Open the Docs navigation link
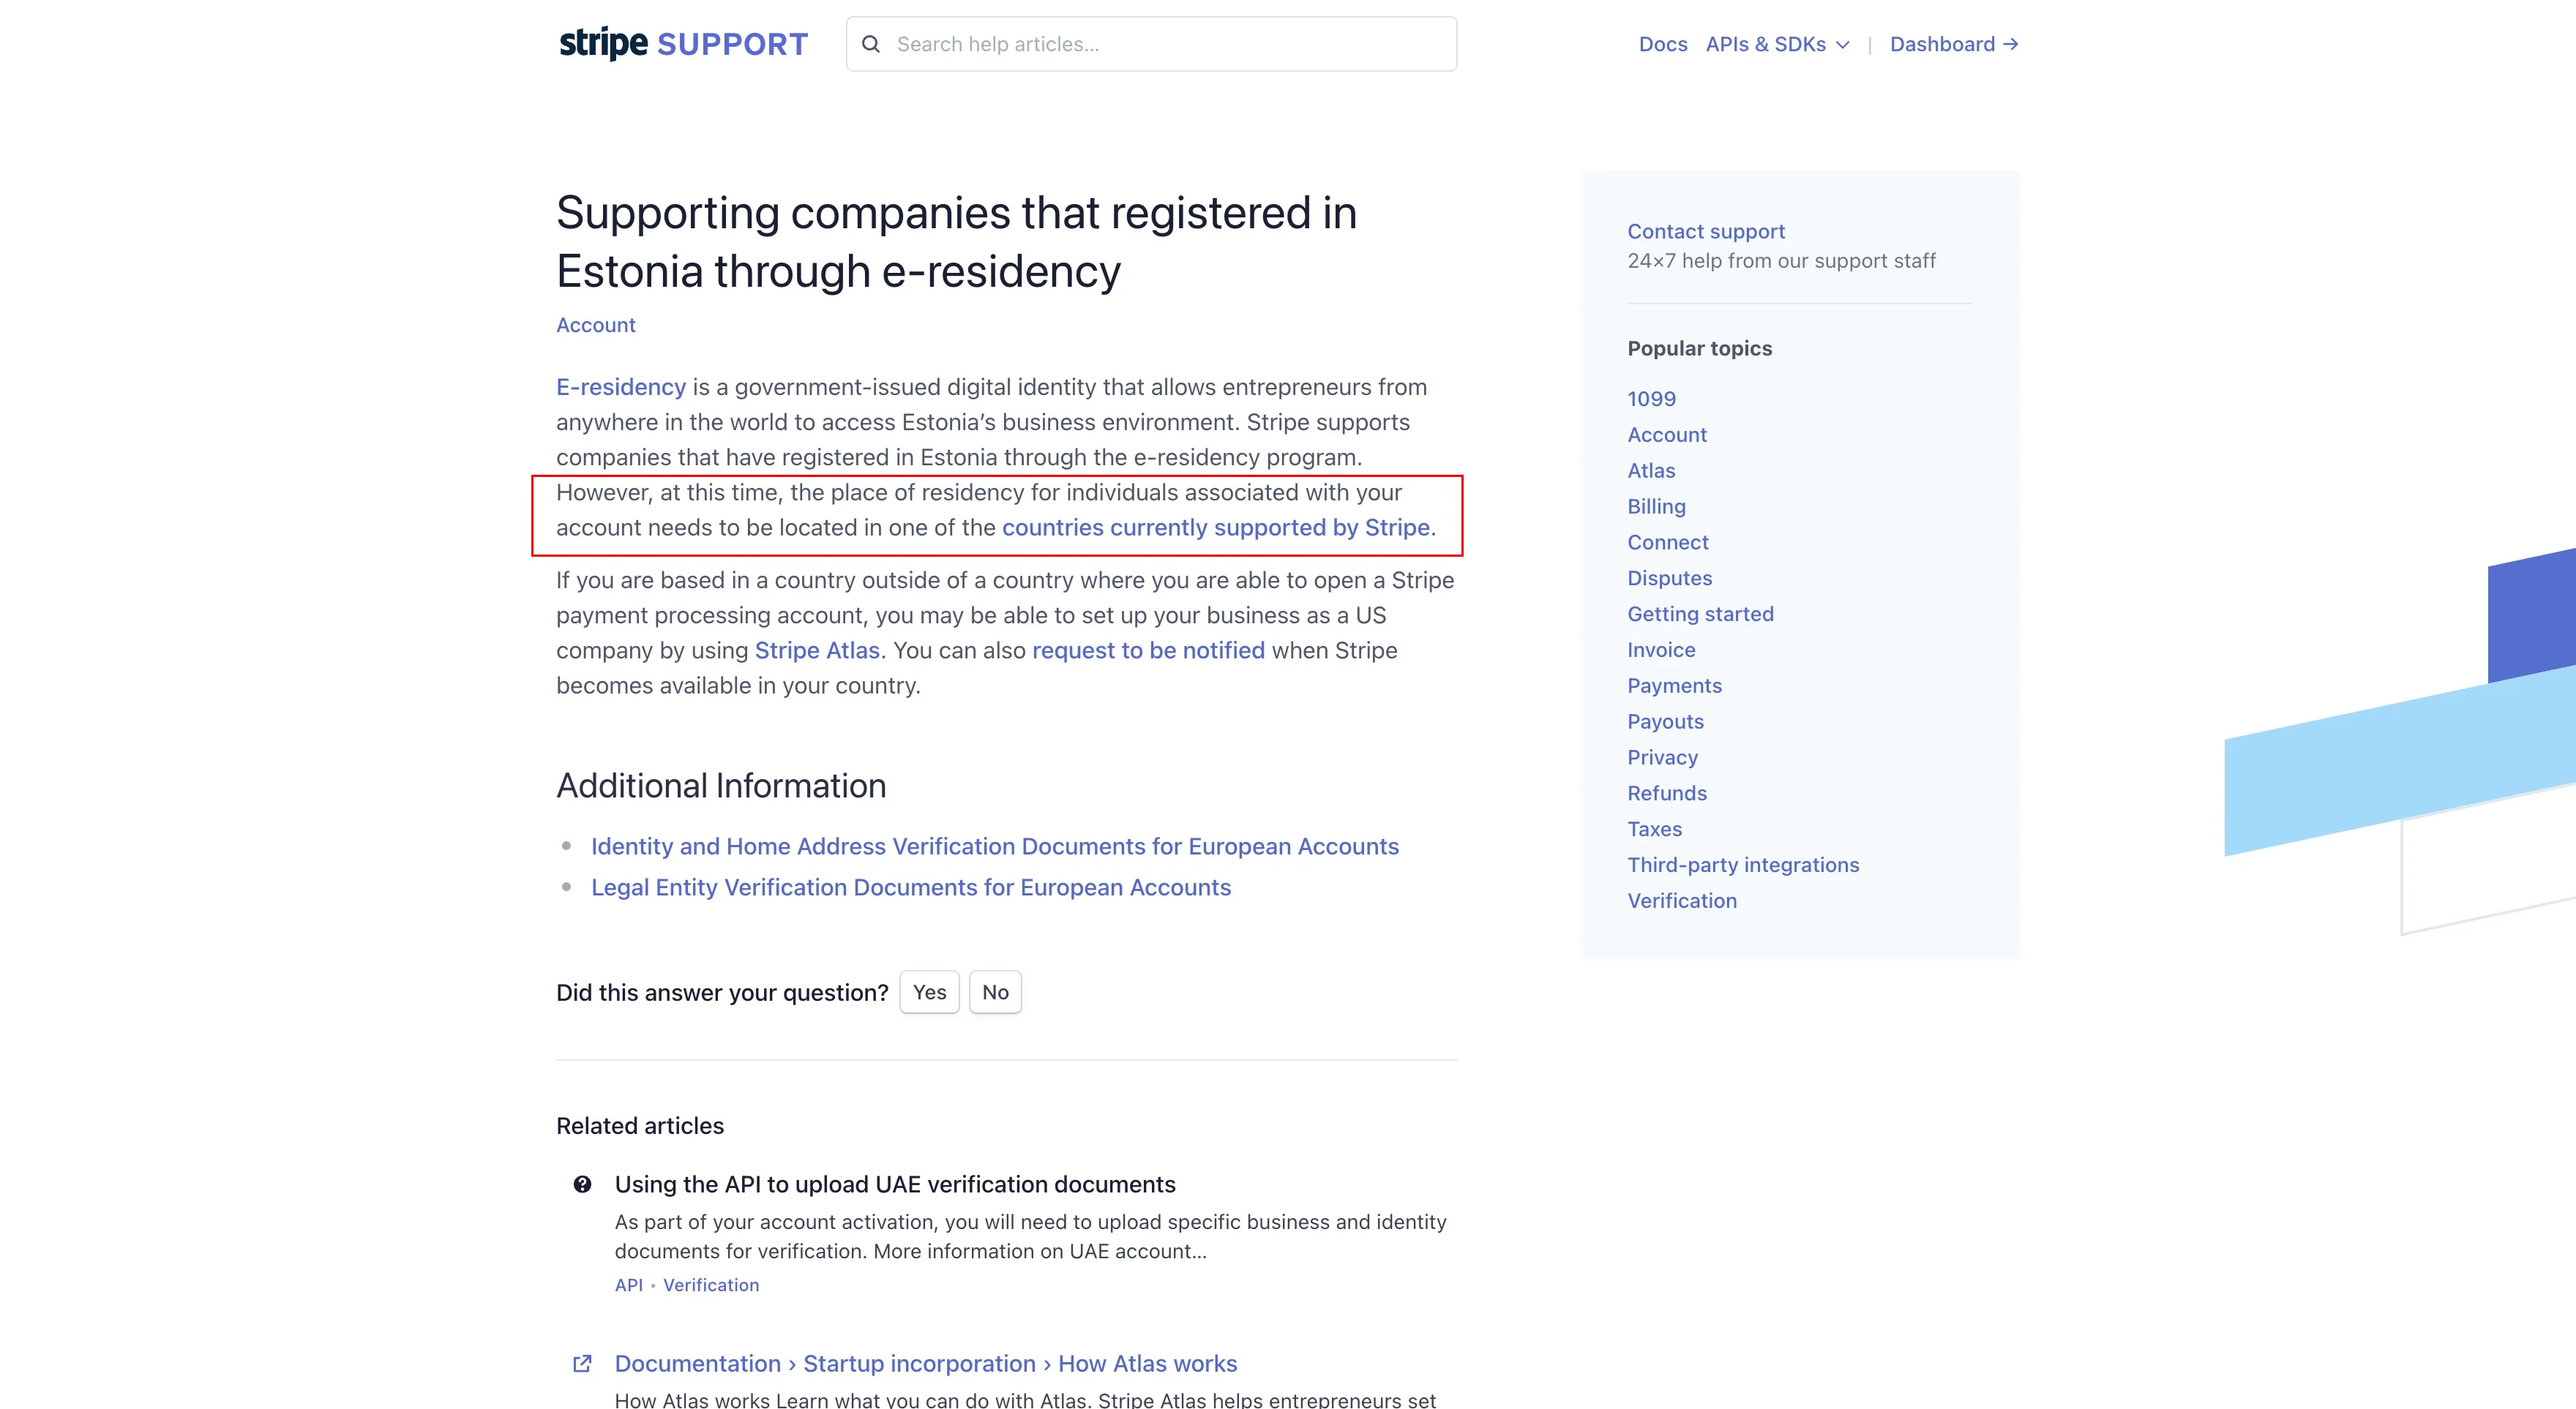Screen dimensions: 2576x1409 pos(1663,44)
